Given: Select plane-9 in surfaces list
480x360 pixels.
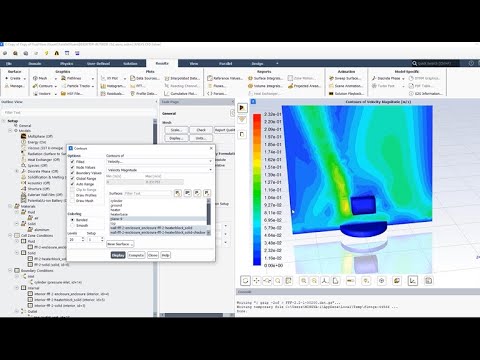Looking at the screenshot, I should click(158, 219).
